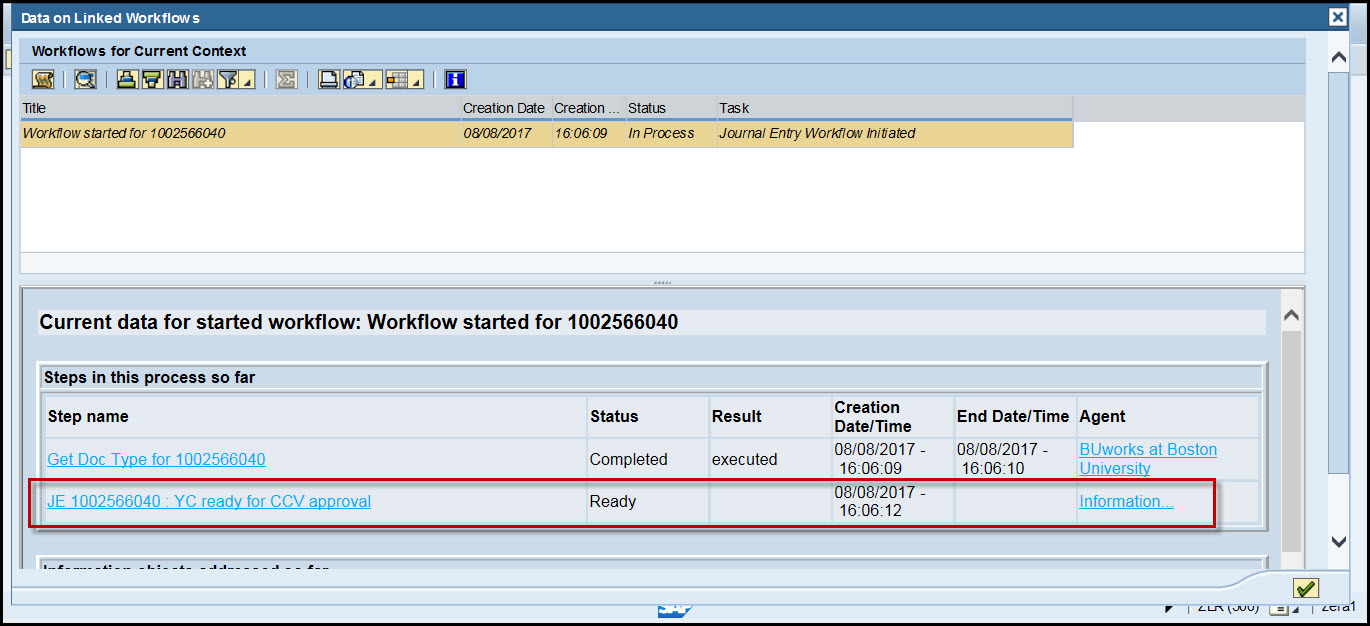The image size is (1370, 626).
Task: Activate the Set Filter icon
Action: point(226,79)
